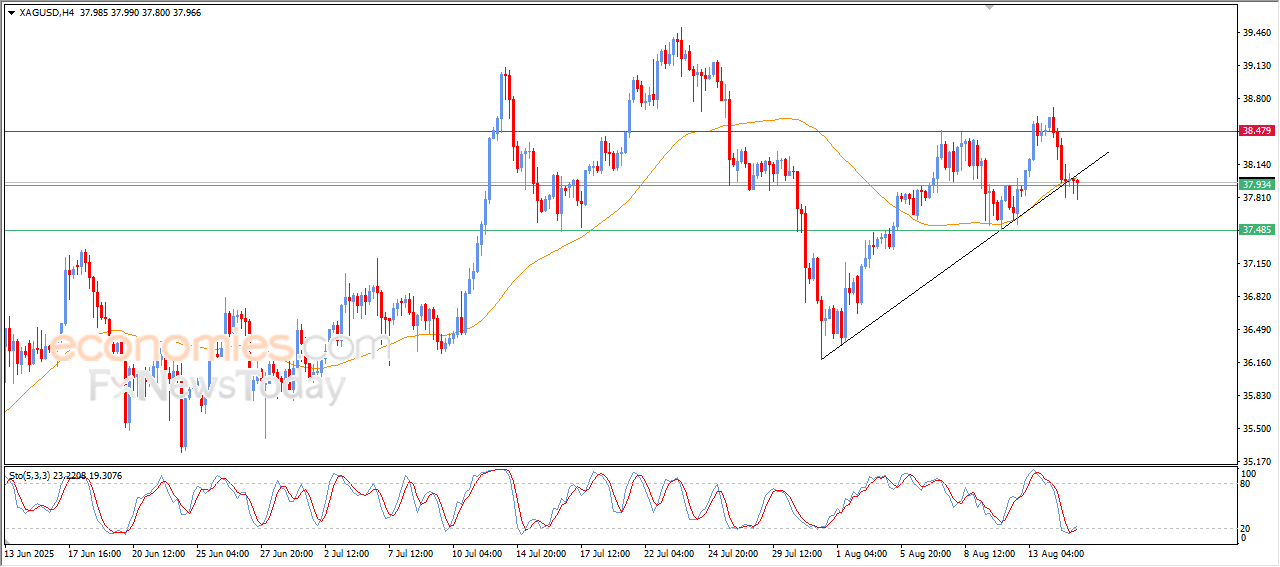Click the 13 Aug 04:00 time label
This screenshot has width=1280, height=567.
click(1055, 552)
